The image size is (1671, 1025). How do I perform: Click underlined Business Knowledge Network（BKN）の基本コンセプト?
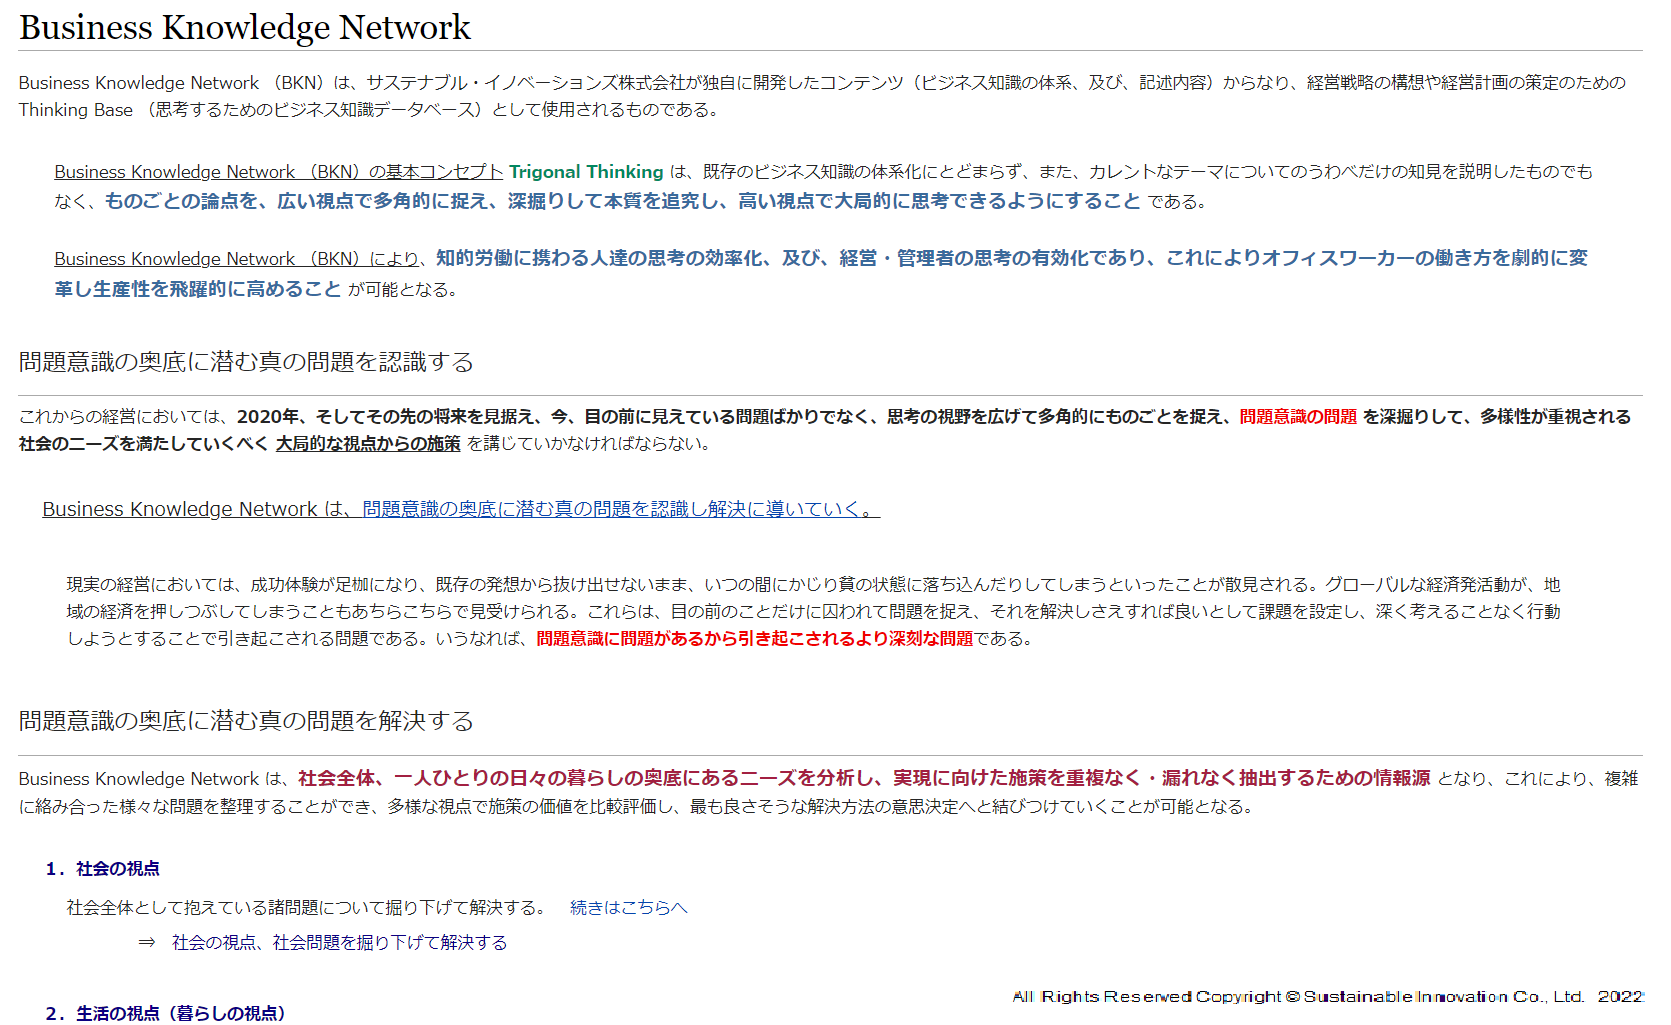[279, 172]
